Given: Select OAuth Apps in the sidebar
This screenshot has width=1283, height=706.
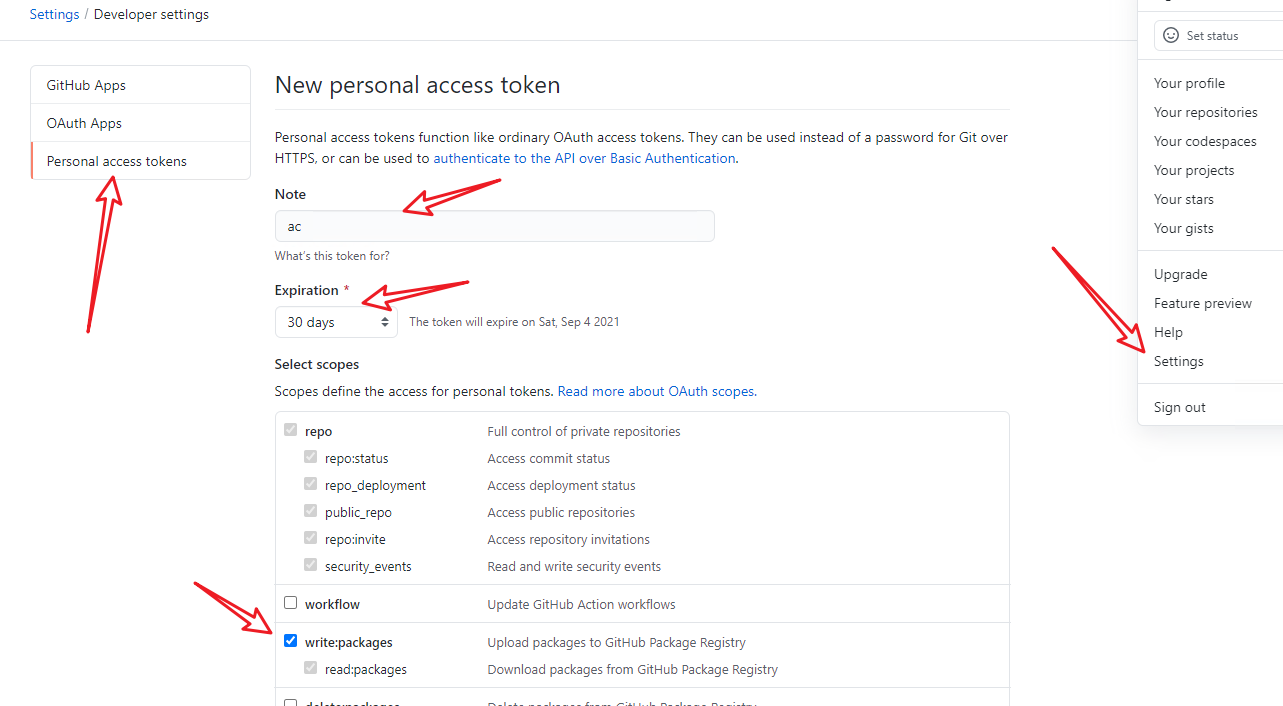Looking at the screenshot, I should pyautogui.click(x=82, y=123).
